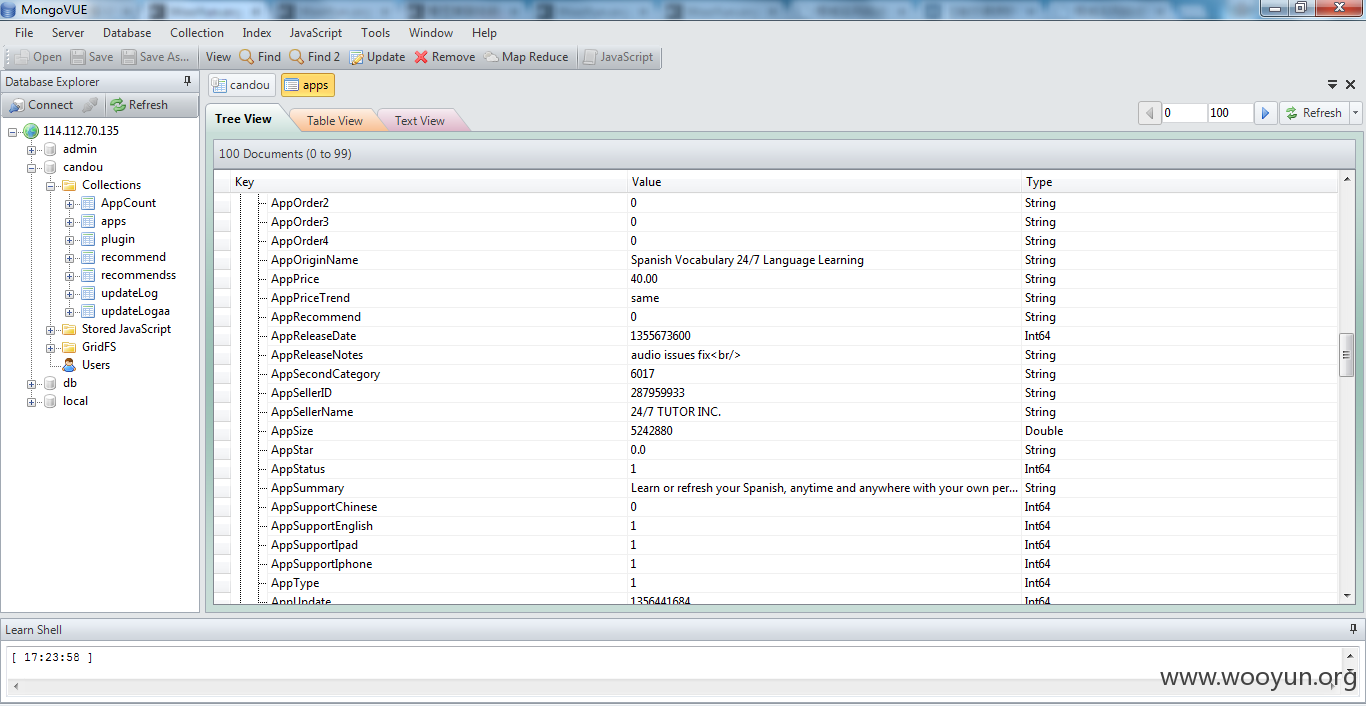Expand the db database node
This screenshot has width=1366, height=706.
(x=32, y=384)
